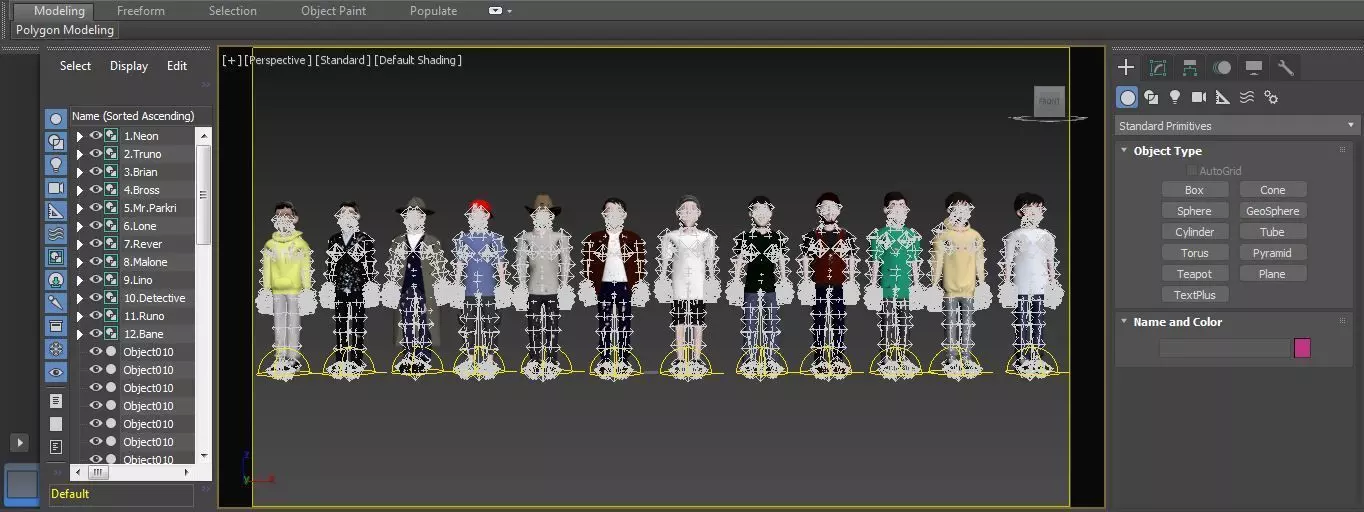Toggle Display Space Warps filter in Scene Explorer
Screen dimensions: 1364x512
(56, 234)
